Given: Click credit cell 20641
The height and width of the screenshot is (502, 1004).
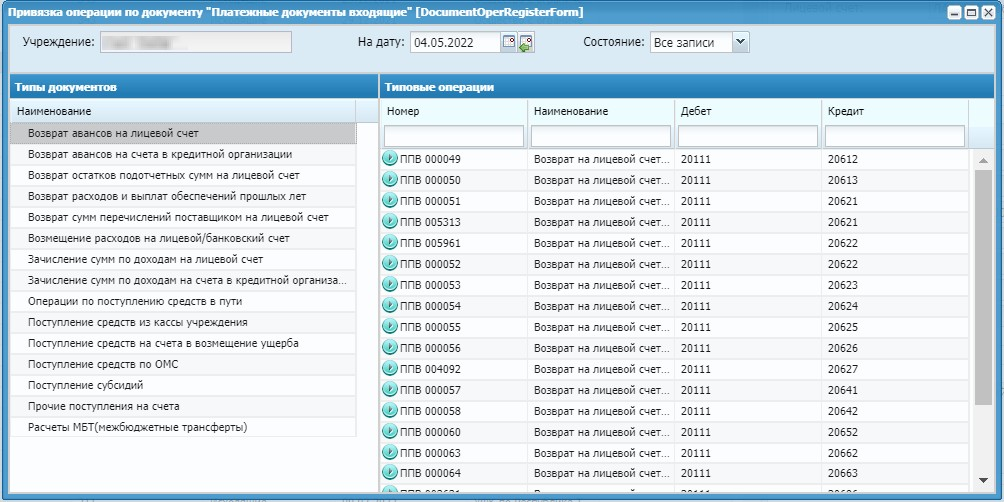Looking at the screenshot, I should coord(895,391).
